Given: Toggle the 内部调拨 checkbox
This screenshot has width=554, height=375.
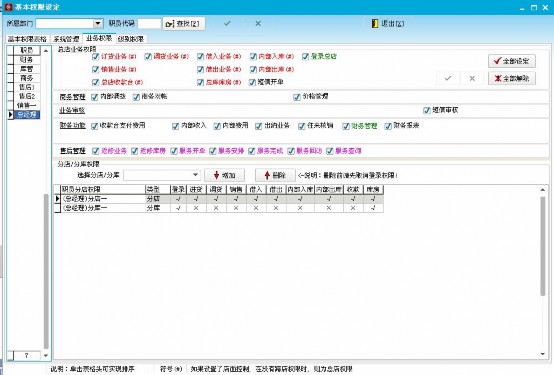Looking at the screenshot, I should coord(94,97).
